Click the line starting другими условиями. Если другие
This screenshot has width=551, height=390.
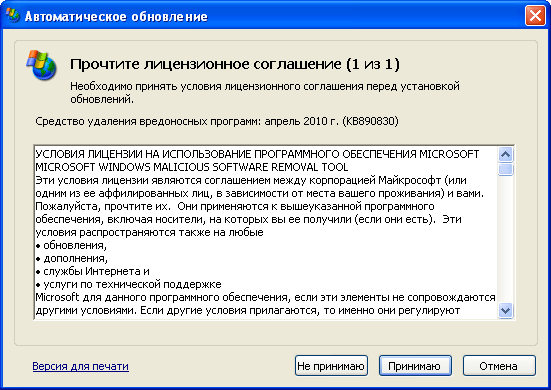[x=248, y=310]
